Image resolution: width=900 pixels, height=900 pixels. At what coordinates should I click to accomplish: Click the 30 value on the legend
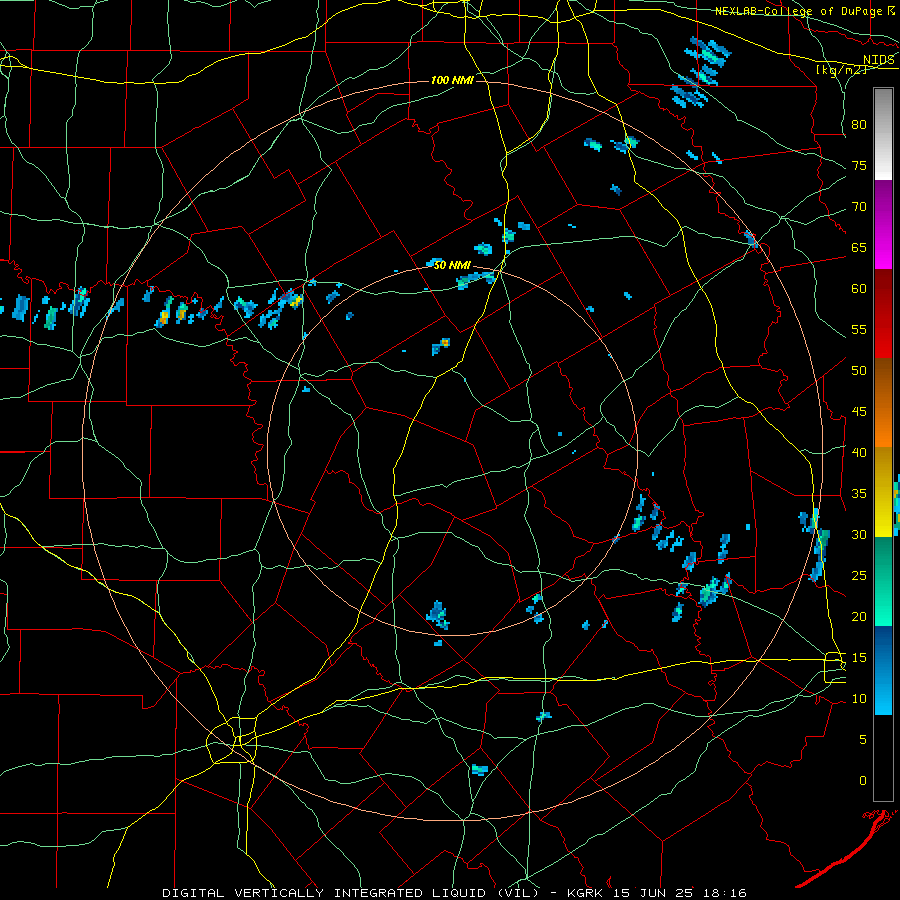(859, 534)
